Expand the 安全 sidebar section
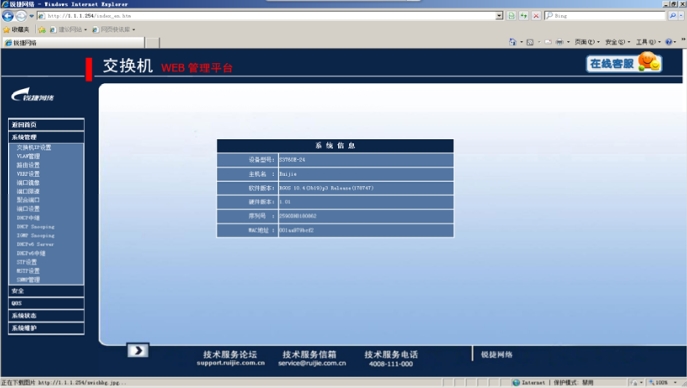687x388 pixels. click(46, 291)
